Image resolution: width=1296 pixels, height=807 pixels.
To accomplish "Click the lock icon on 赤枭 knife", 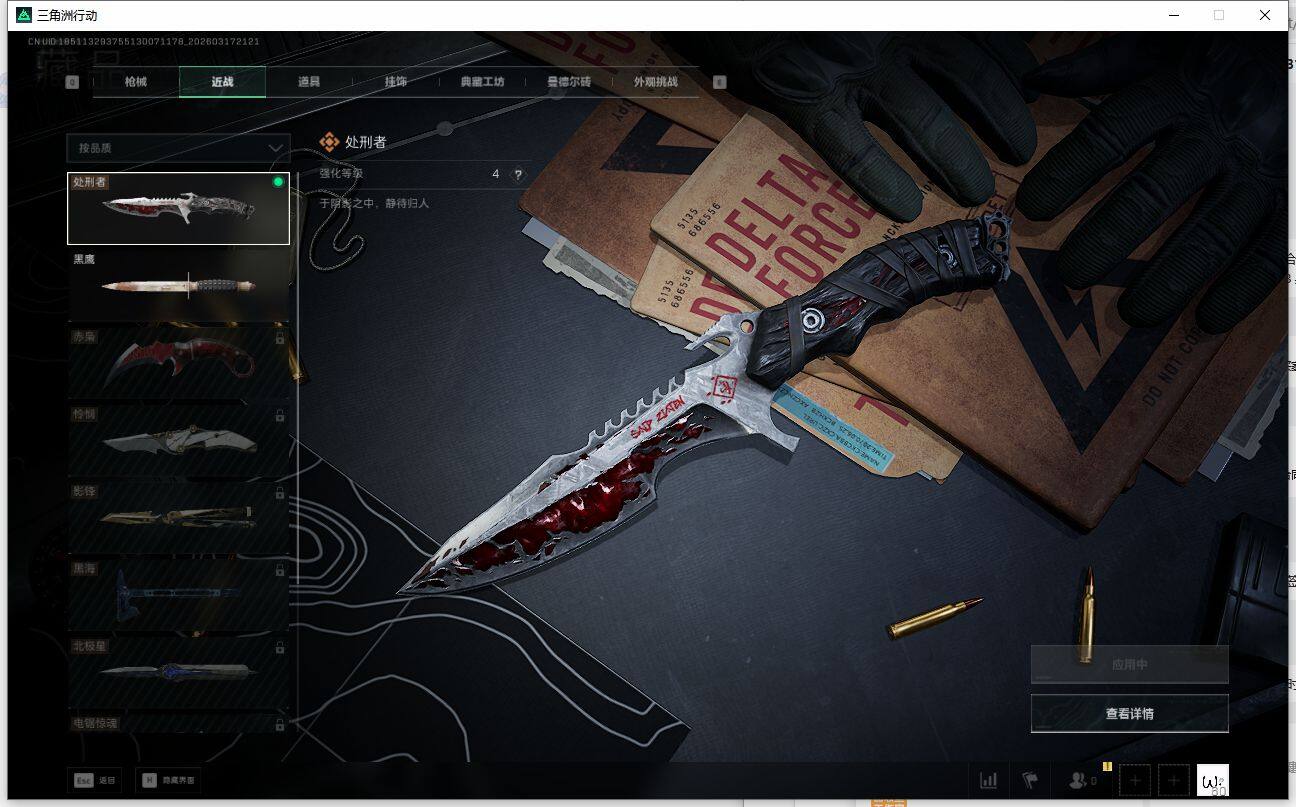I will pyautogui.click(x=280, y=338).
